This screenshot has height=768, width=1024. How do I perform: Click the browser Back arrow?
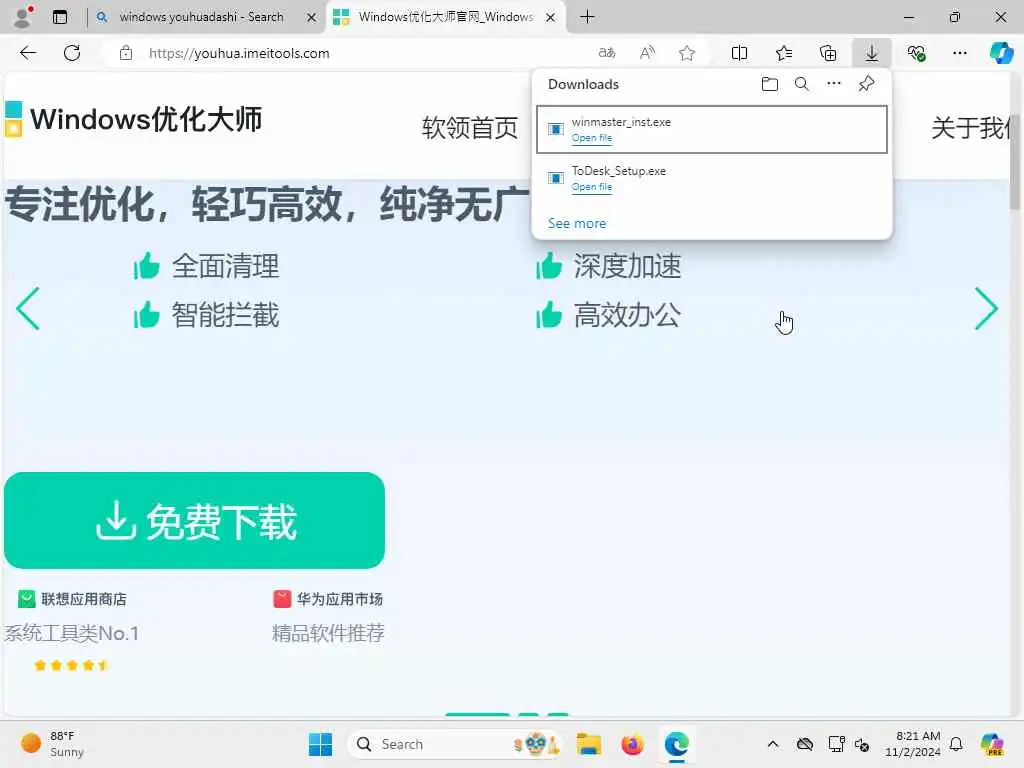(x=27, y=53)
